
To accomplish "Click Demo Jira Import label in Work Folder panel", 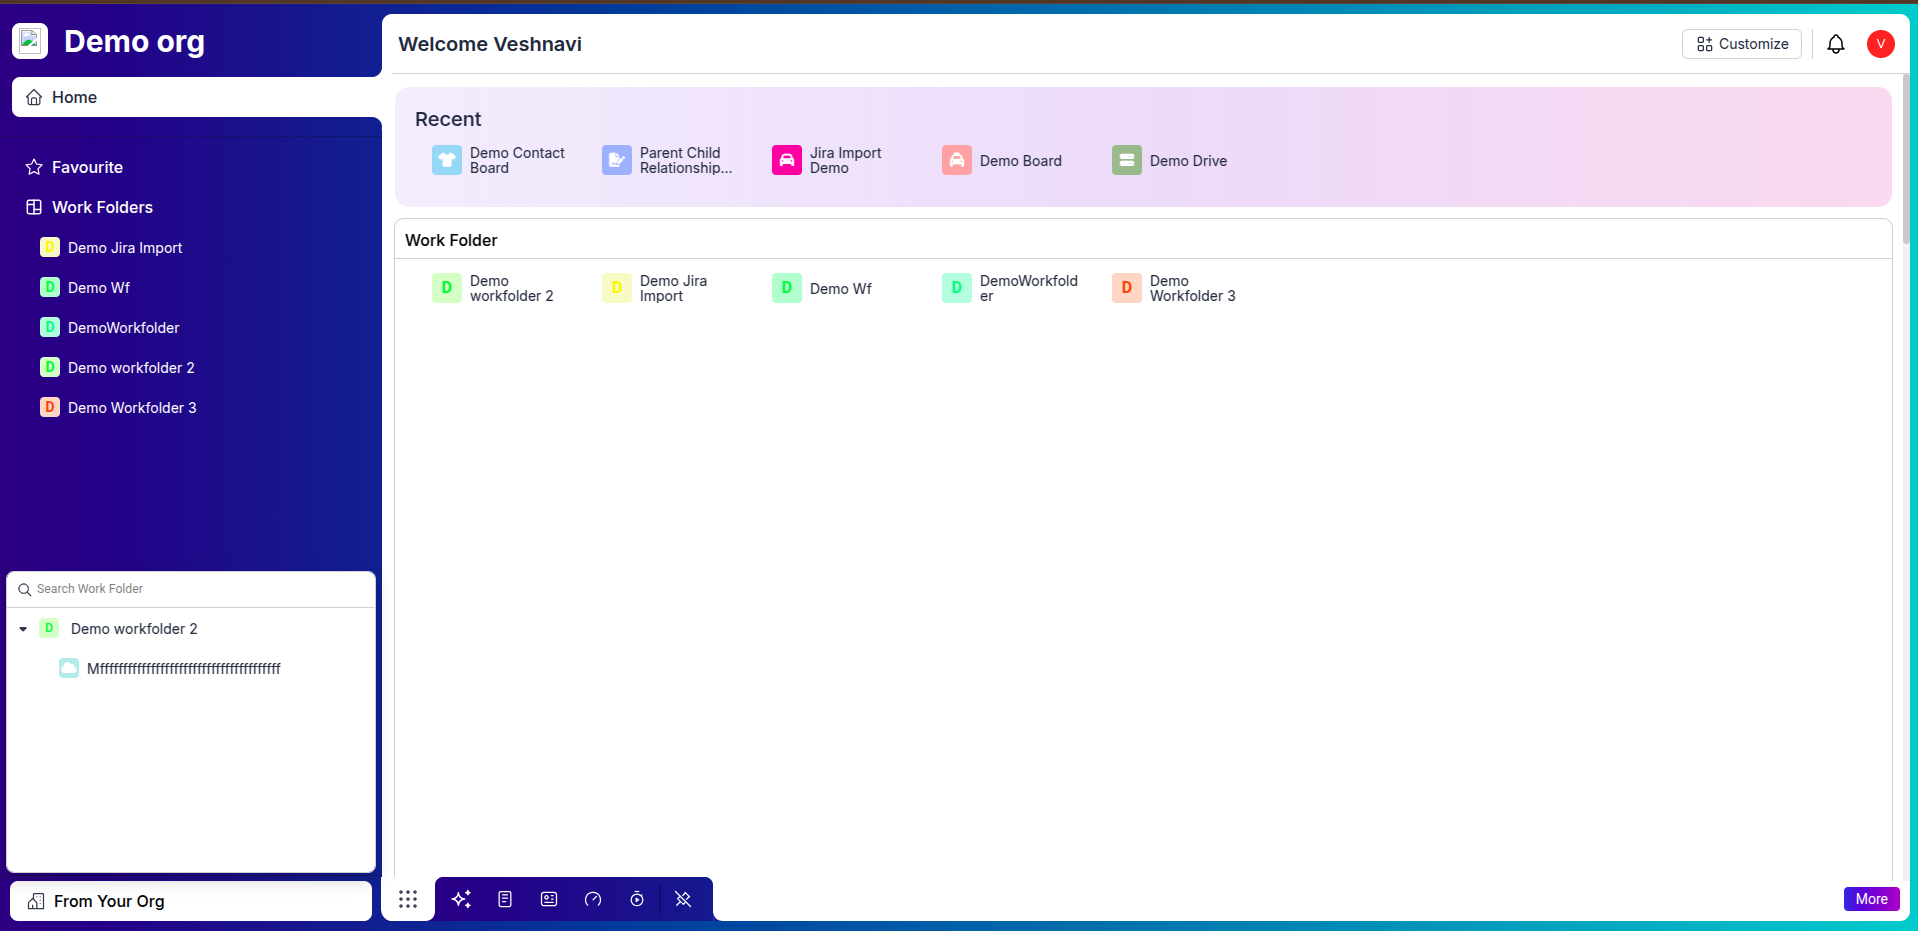I will coord(673,288).
